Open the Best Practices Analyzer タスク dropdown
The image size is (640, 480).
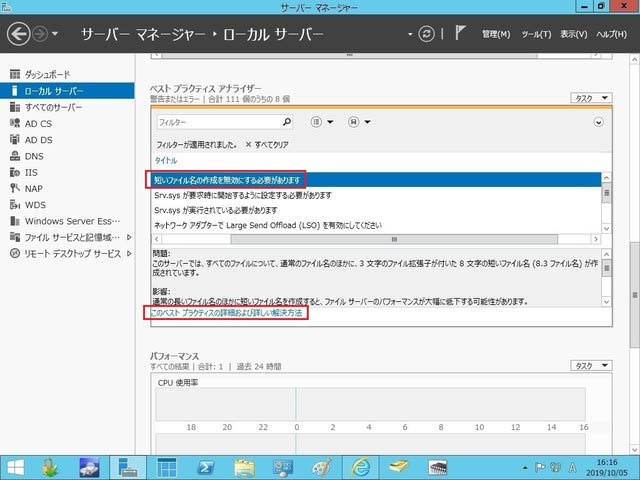click(x=591, y=98)
